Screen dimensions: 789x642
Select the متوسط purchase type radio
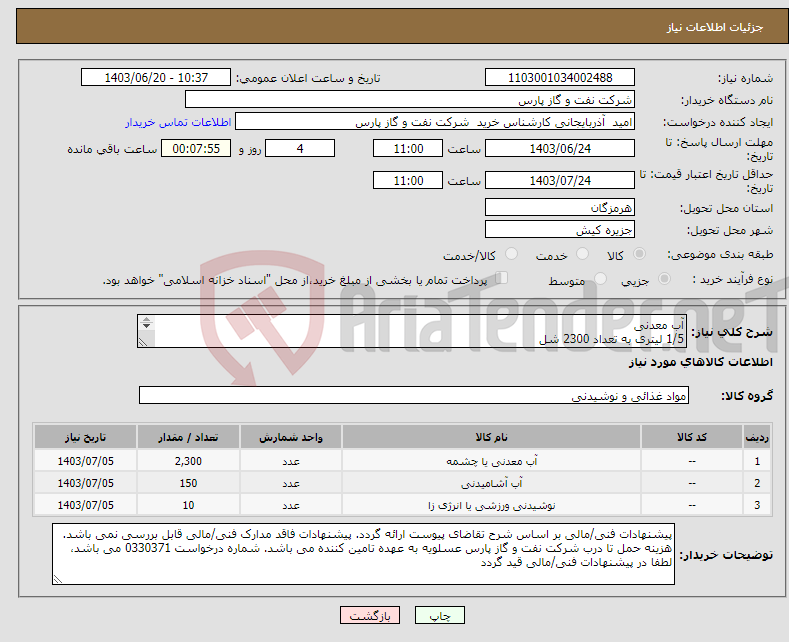(x=600, y=278)
